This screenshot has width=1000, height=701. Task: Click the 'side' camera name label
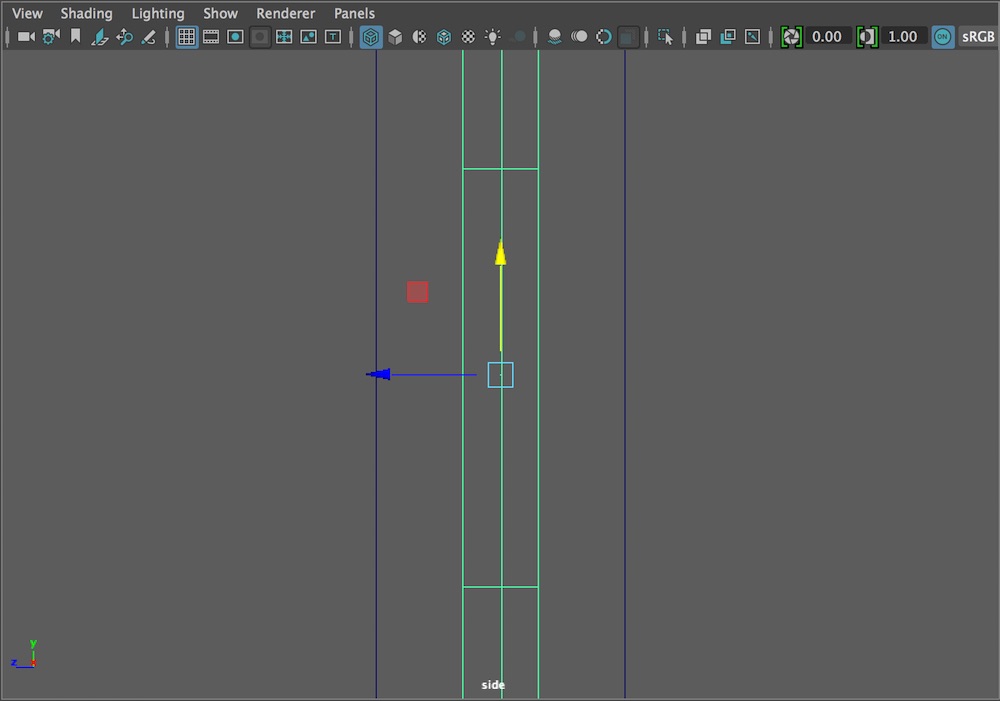click(493, 685)
